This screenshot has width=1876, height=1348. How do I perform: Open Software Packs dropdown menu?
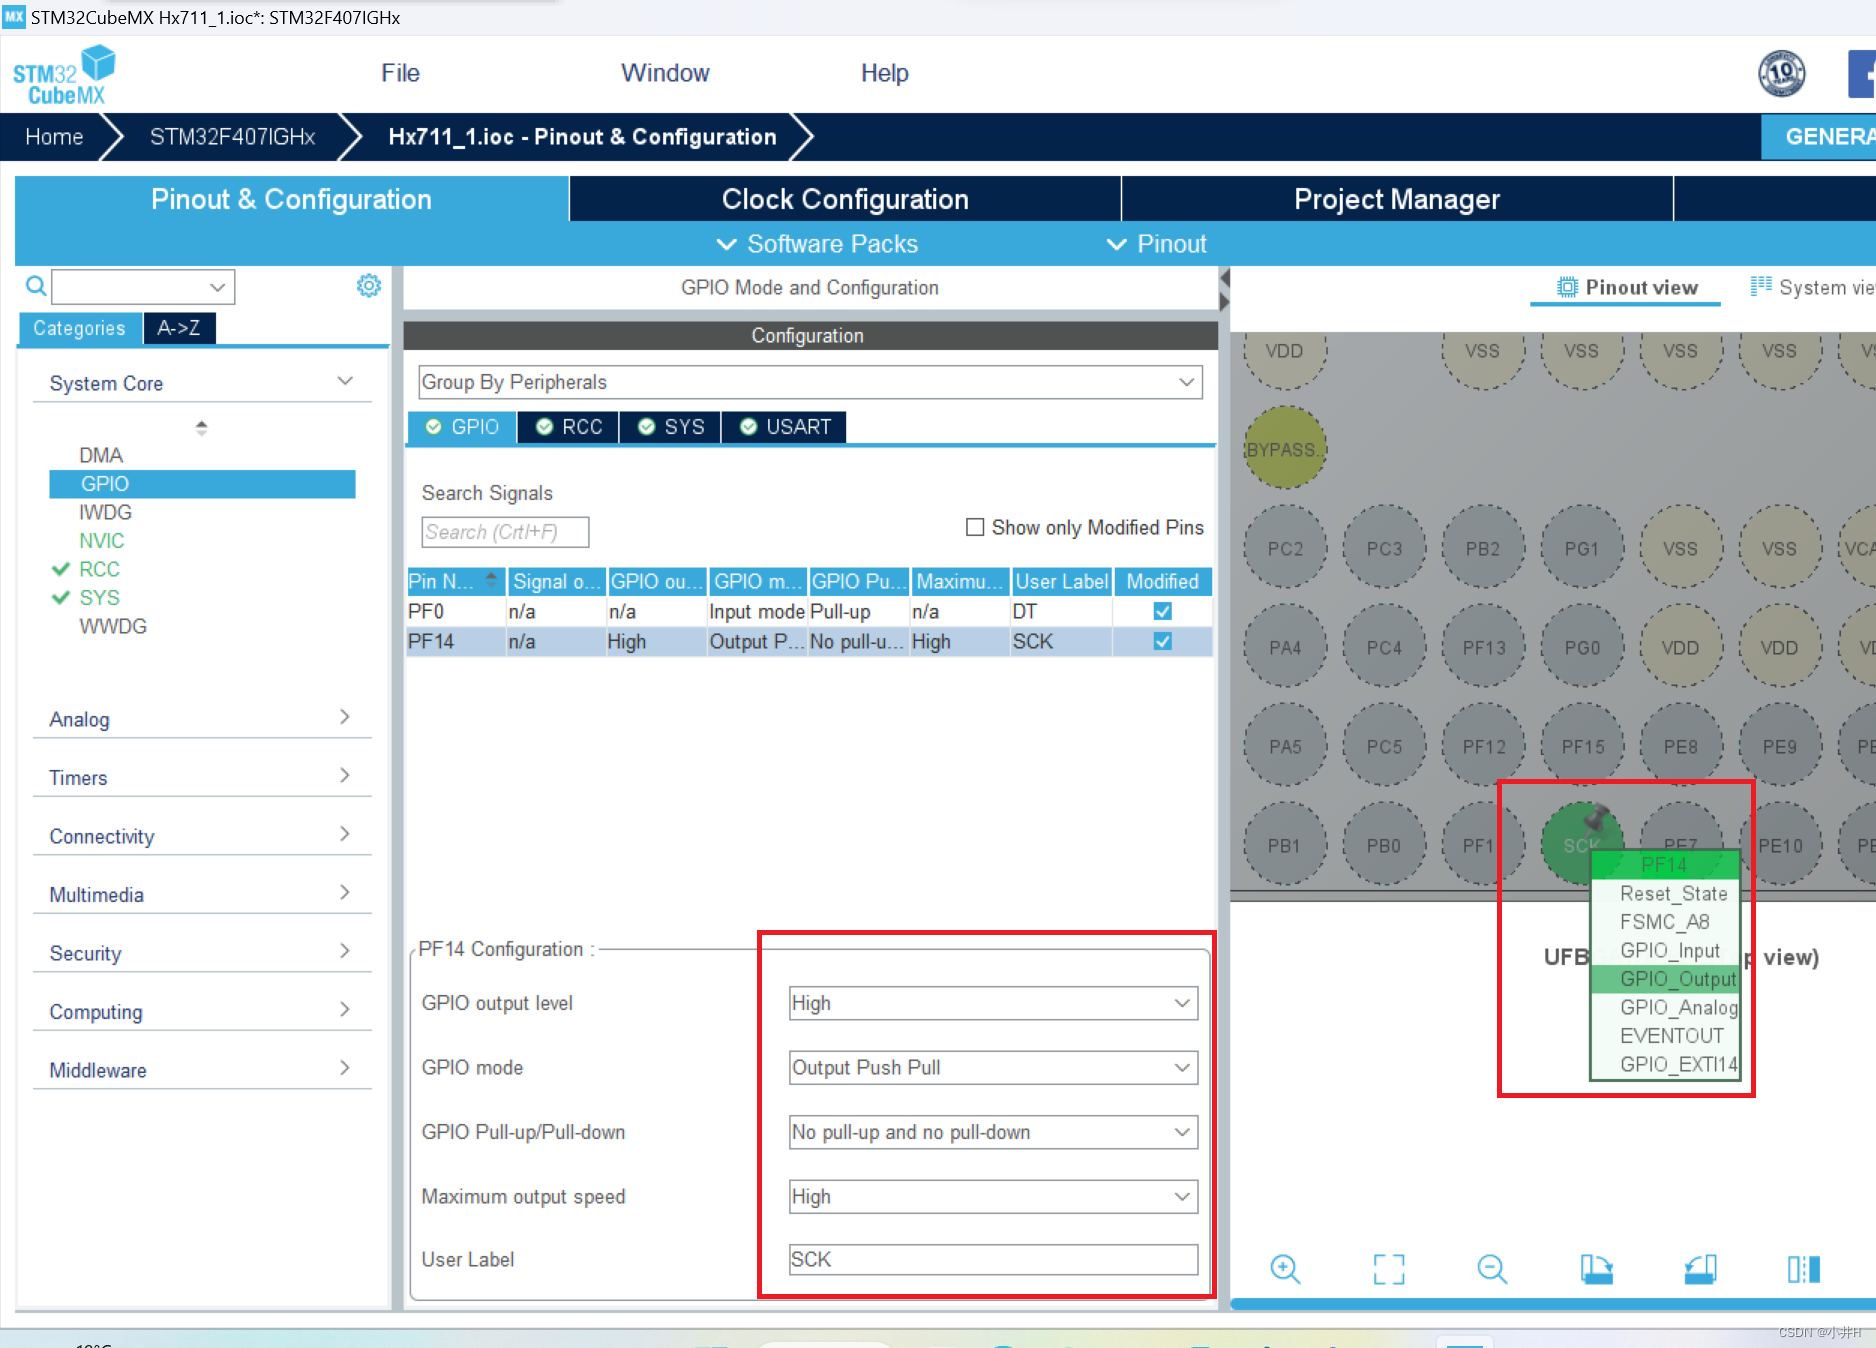(x=817, y=244)
